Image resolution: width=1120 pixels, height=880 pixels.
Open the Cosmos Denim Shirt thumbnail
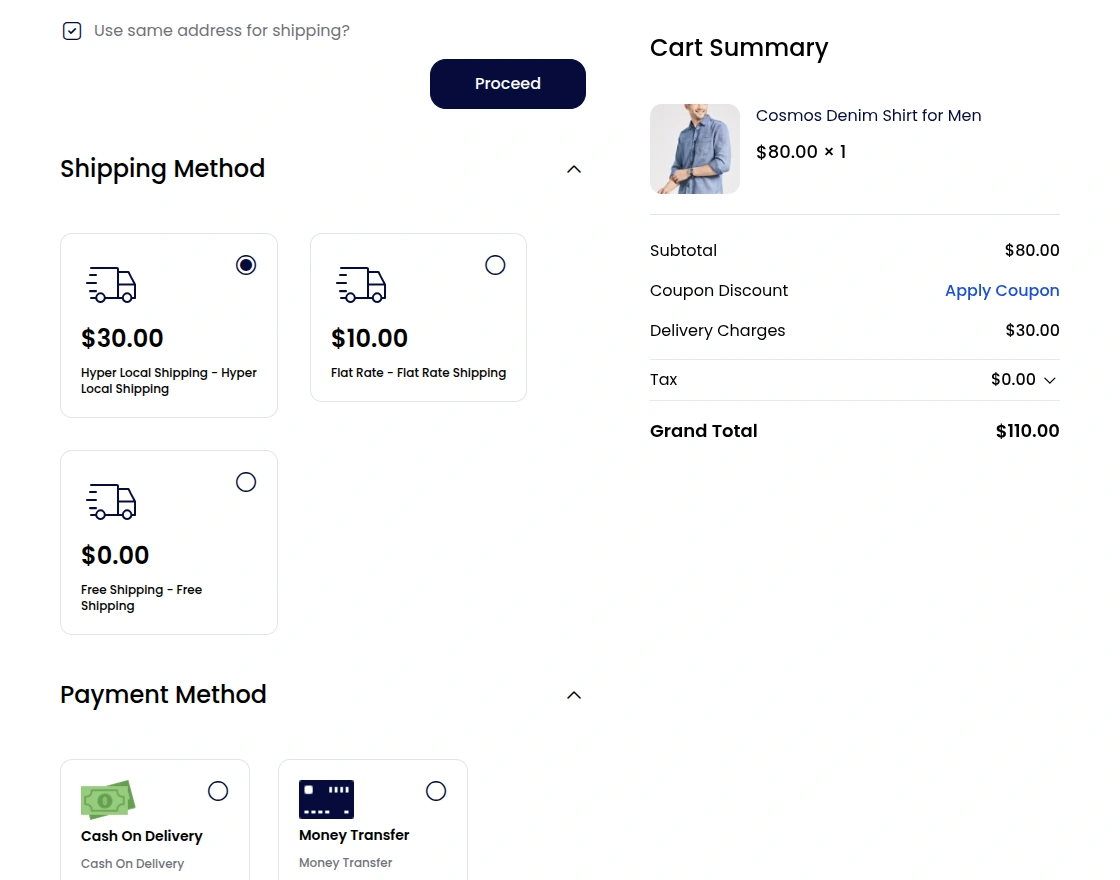(695, 149)
